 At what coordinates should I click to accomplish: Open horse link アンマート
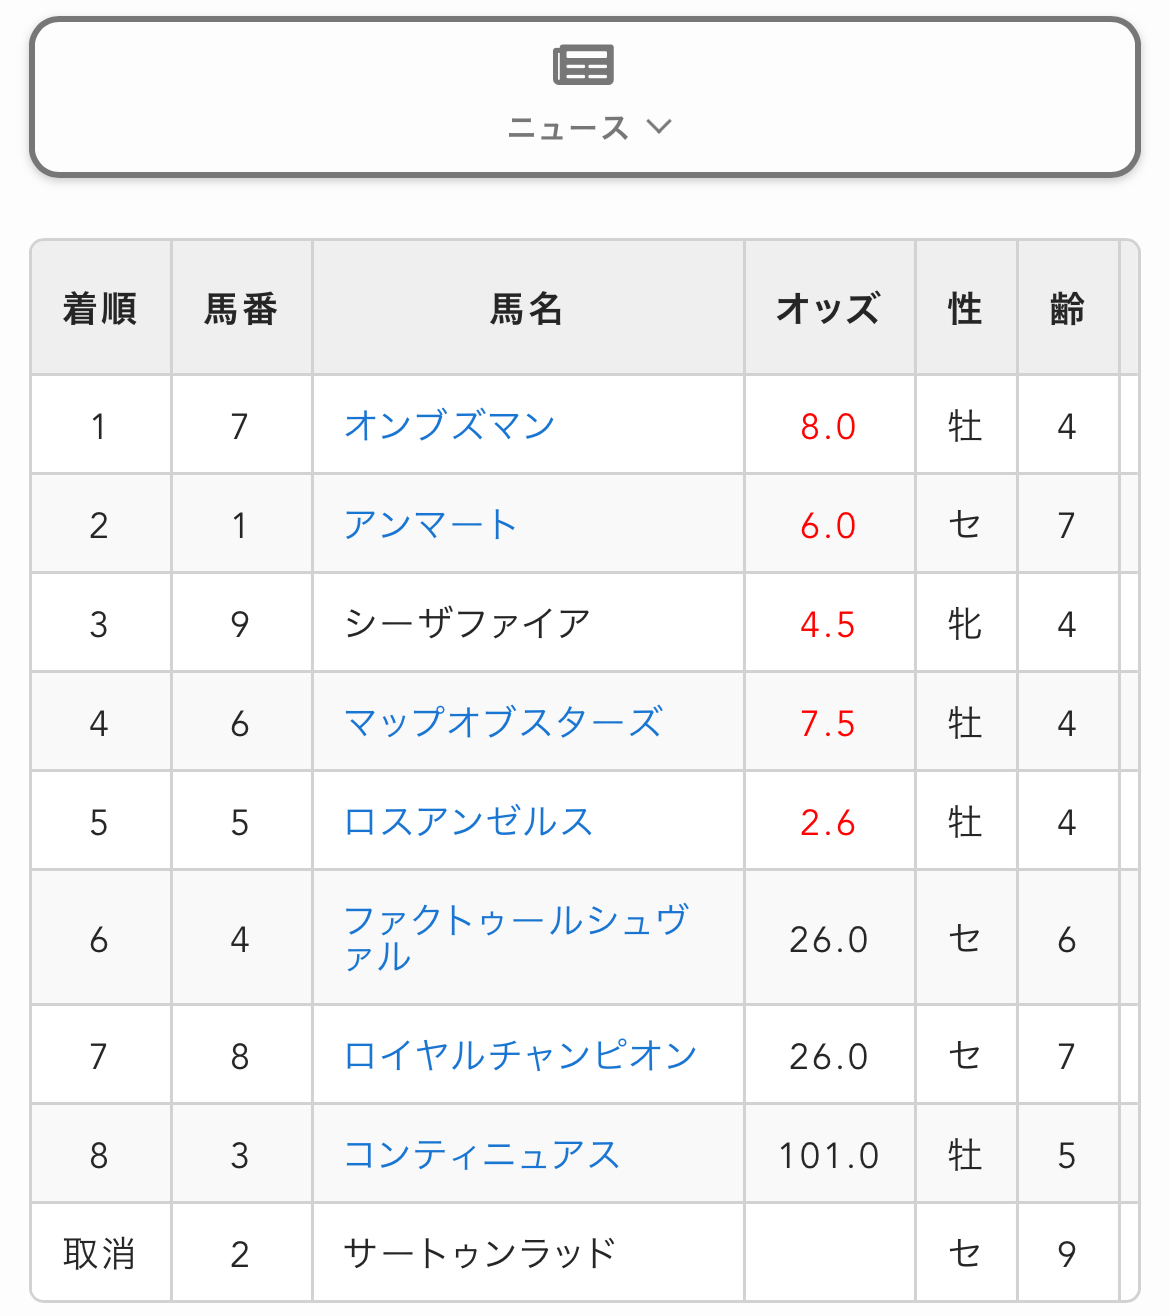pos(430,525)
